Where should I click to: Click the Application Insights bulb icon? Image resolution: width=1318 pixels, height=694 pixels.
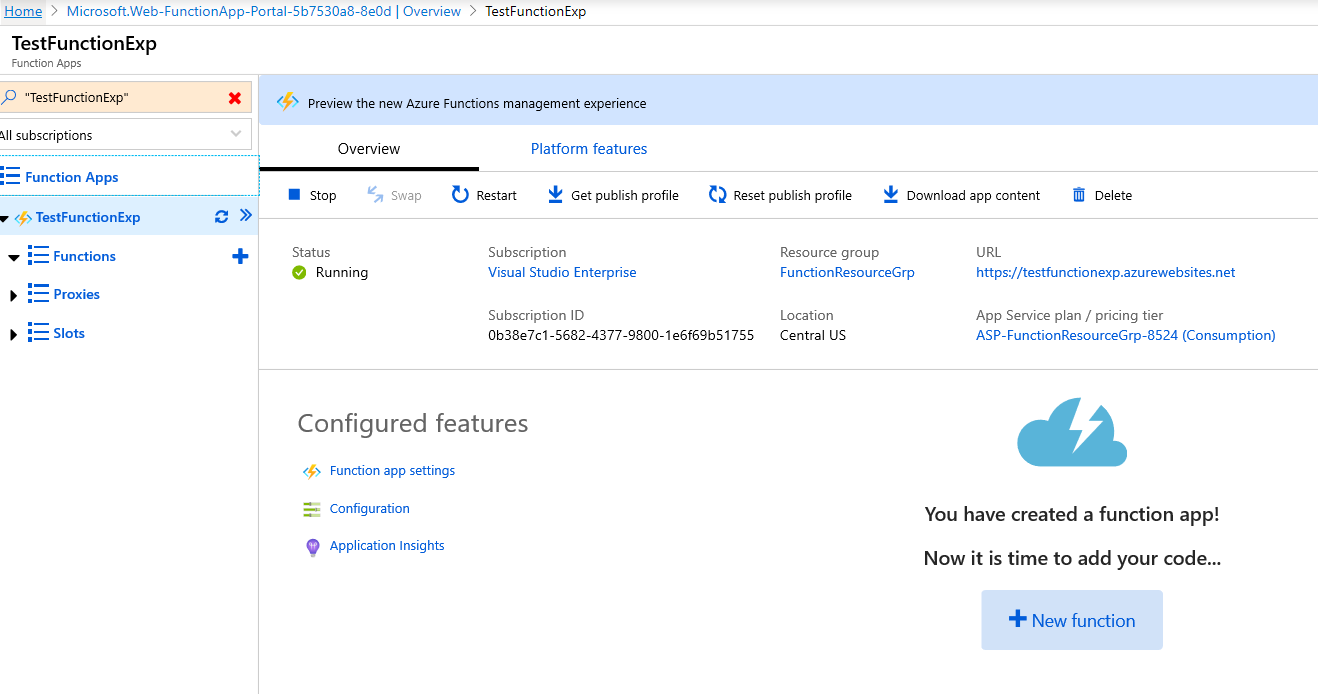click(312, 547)
